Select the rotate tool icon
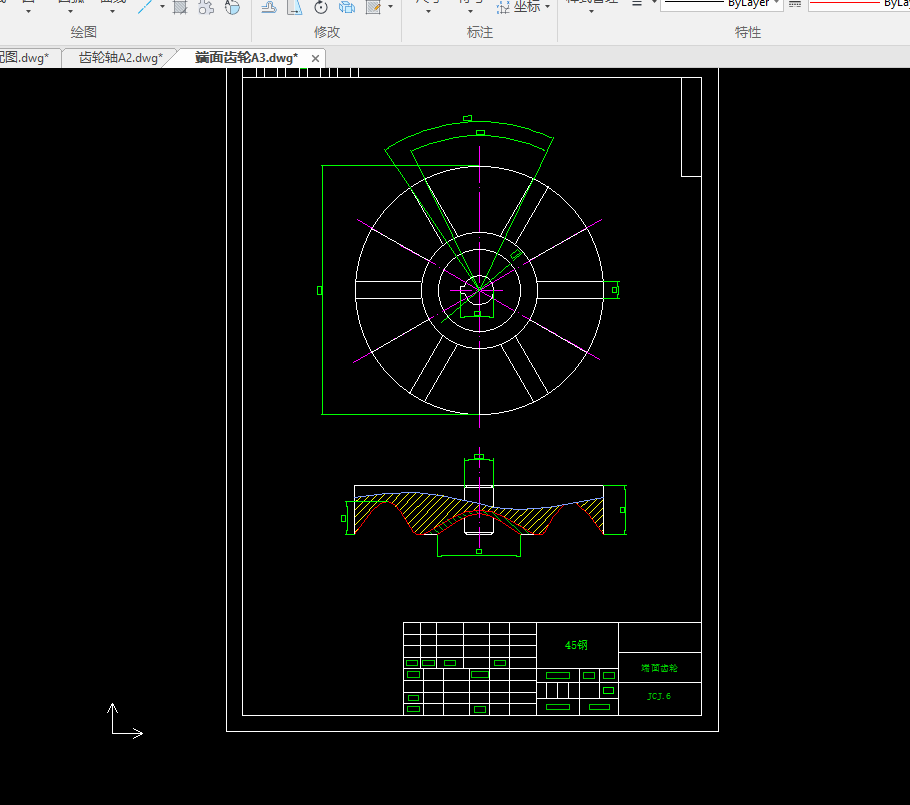The image size is (910, 805). pos(321,7)
